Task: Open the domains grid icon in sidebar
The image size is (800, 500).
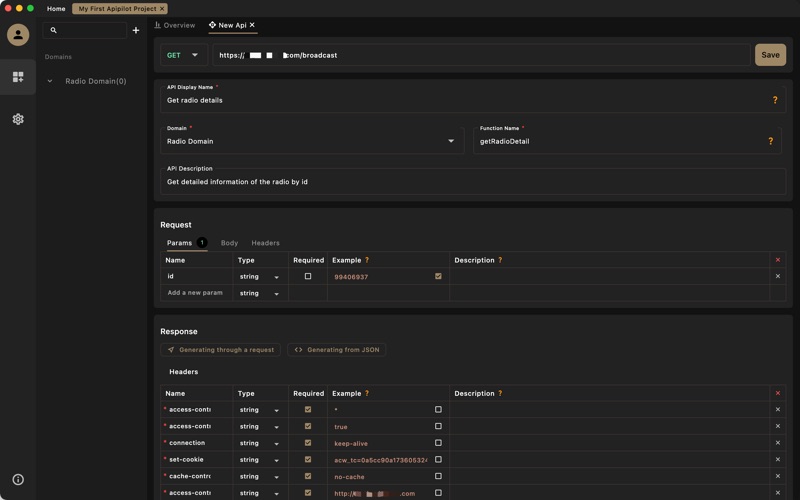Action: pos(18,77)
